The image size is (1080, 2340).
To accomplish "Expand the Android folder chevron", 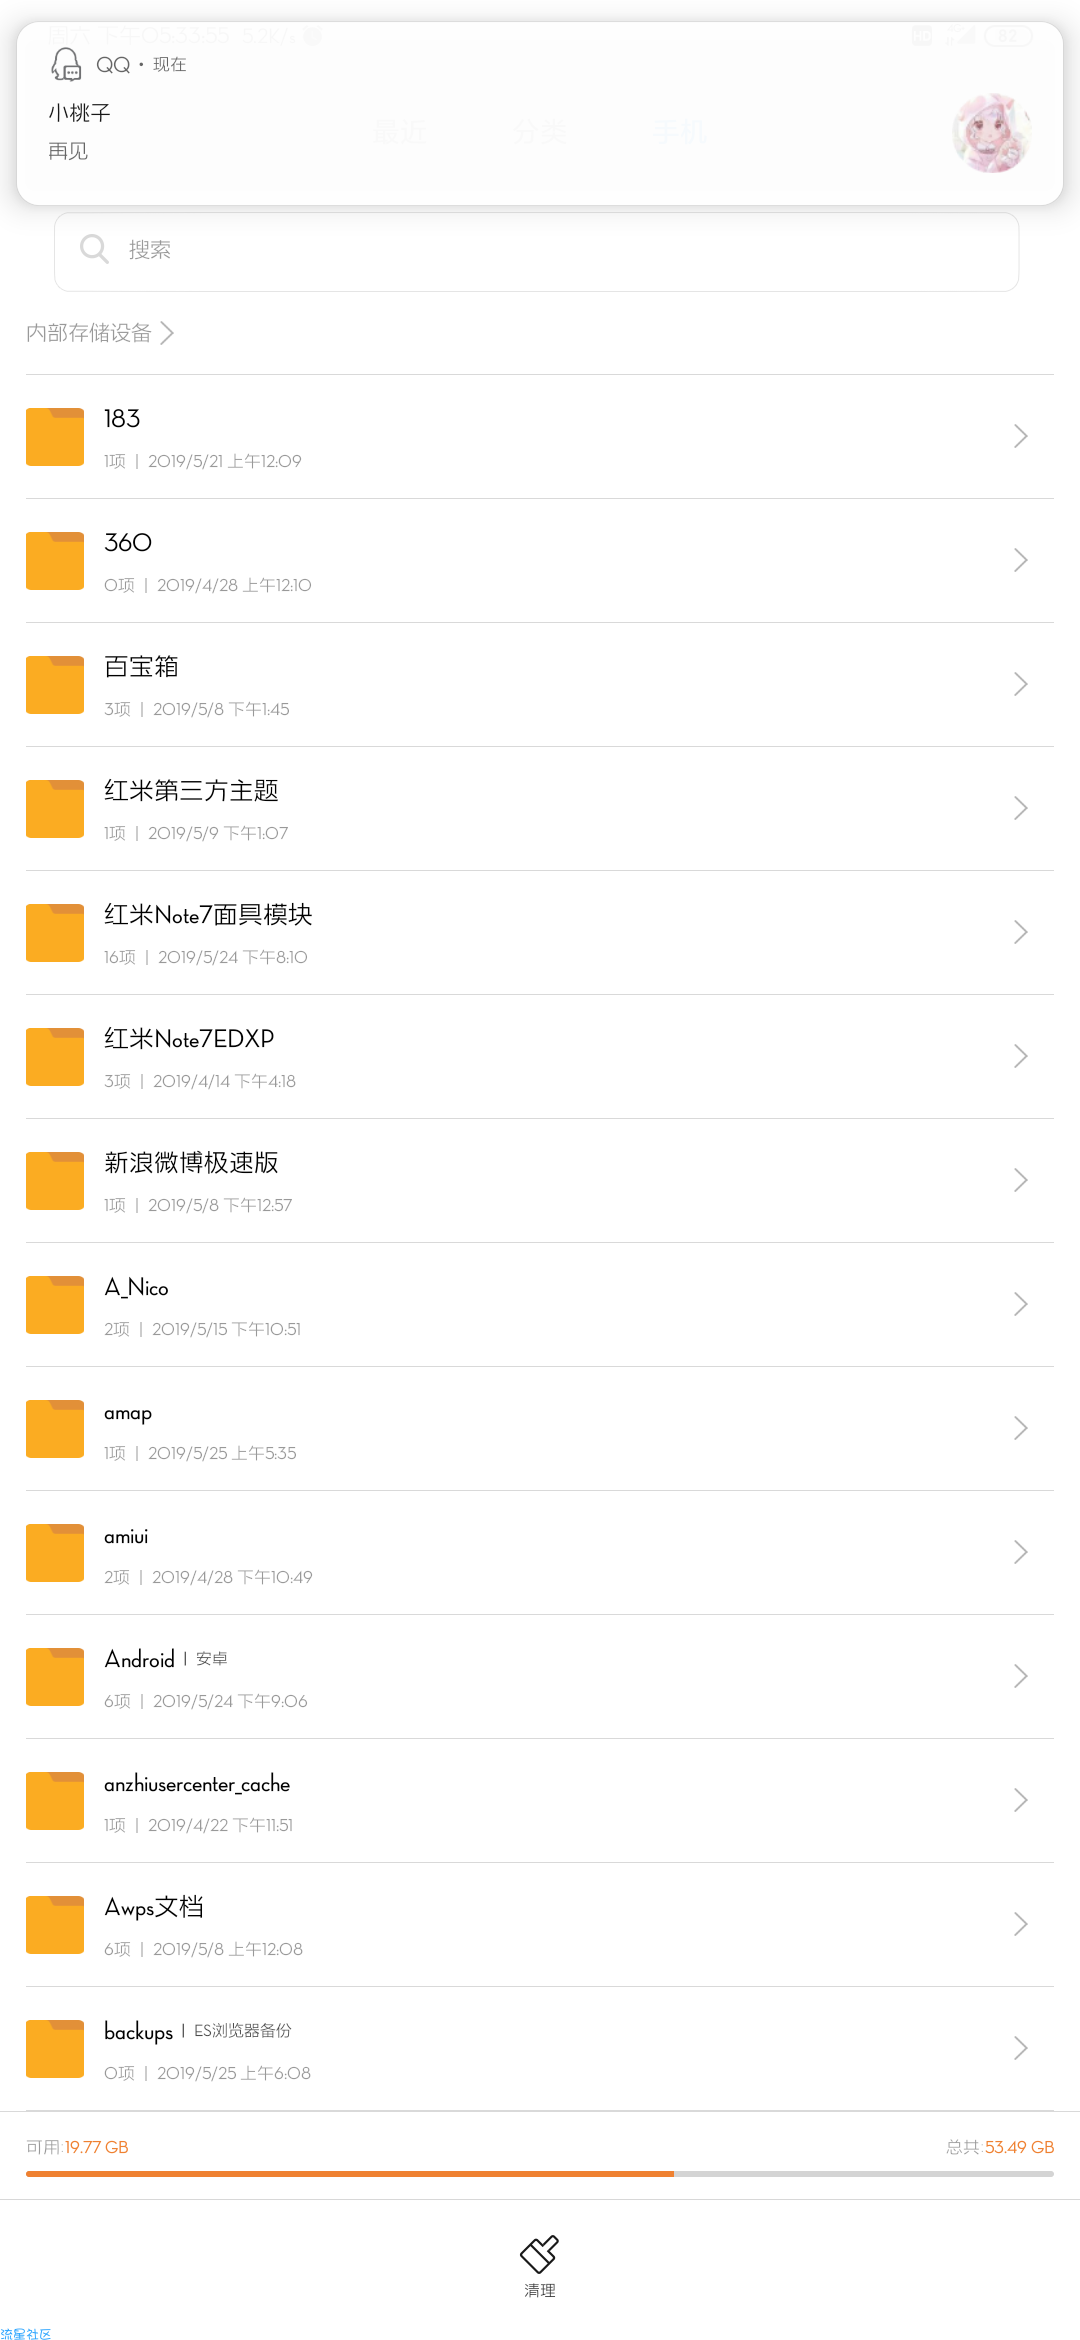I will coord(1020,1676).
